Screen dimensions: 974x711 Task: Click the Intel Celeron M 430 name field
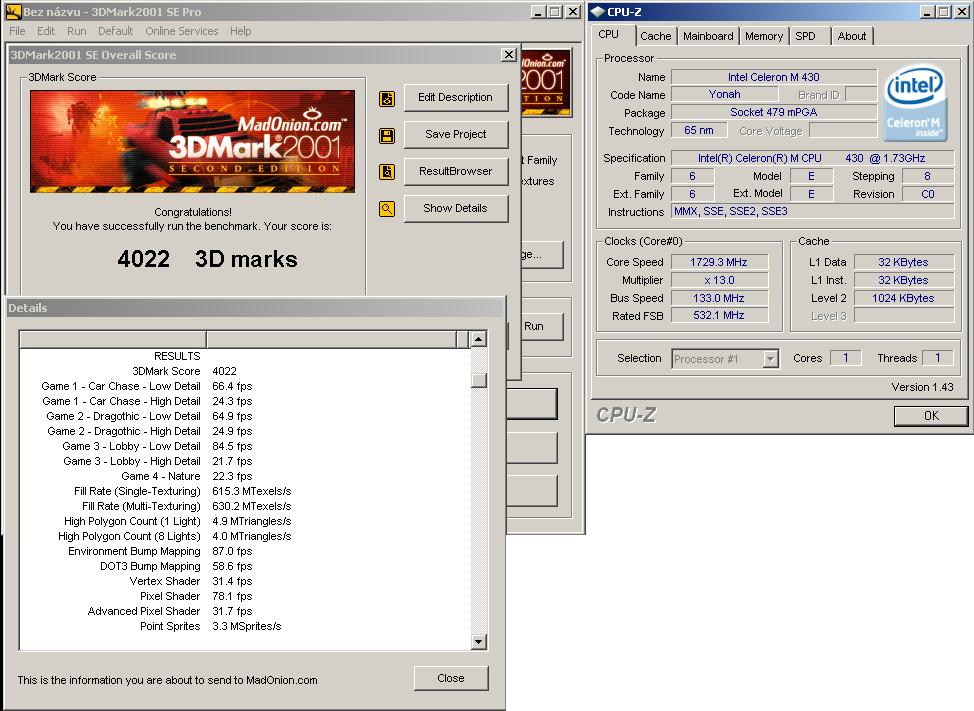774,77
